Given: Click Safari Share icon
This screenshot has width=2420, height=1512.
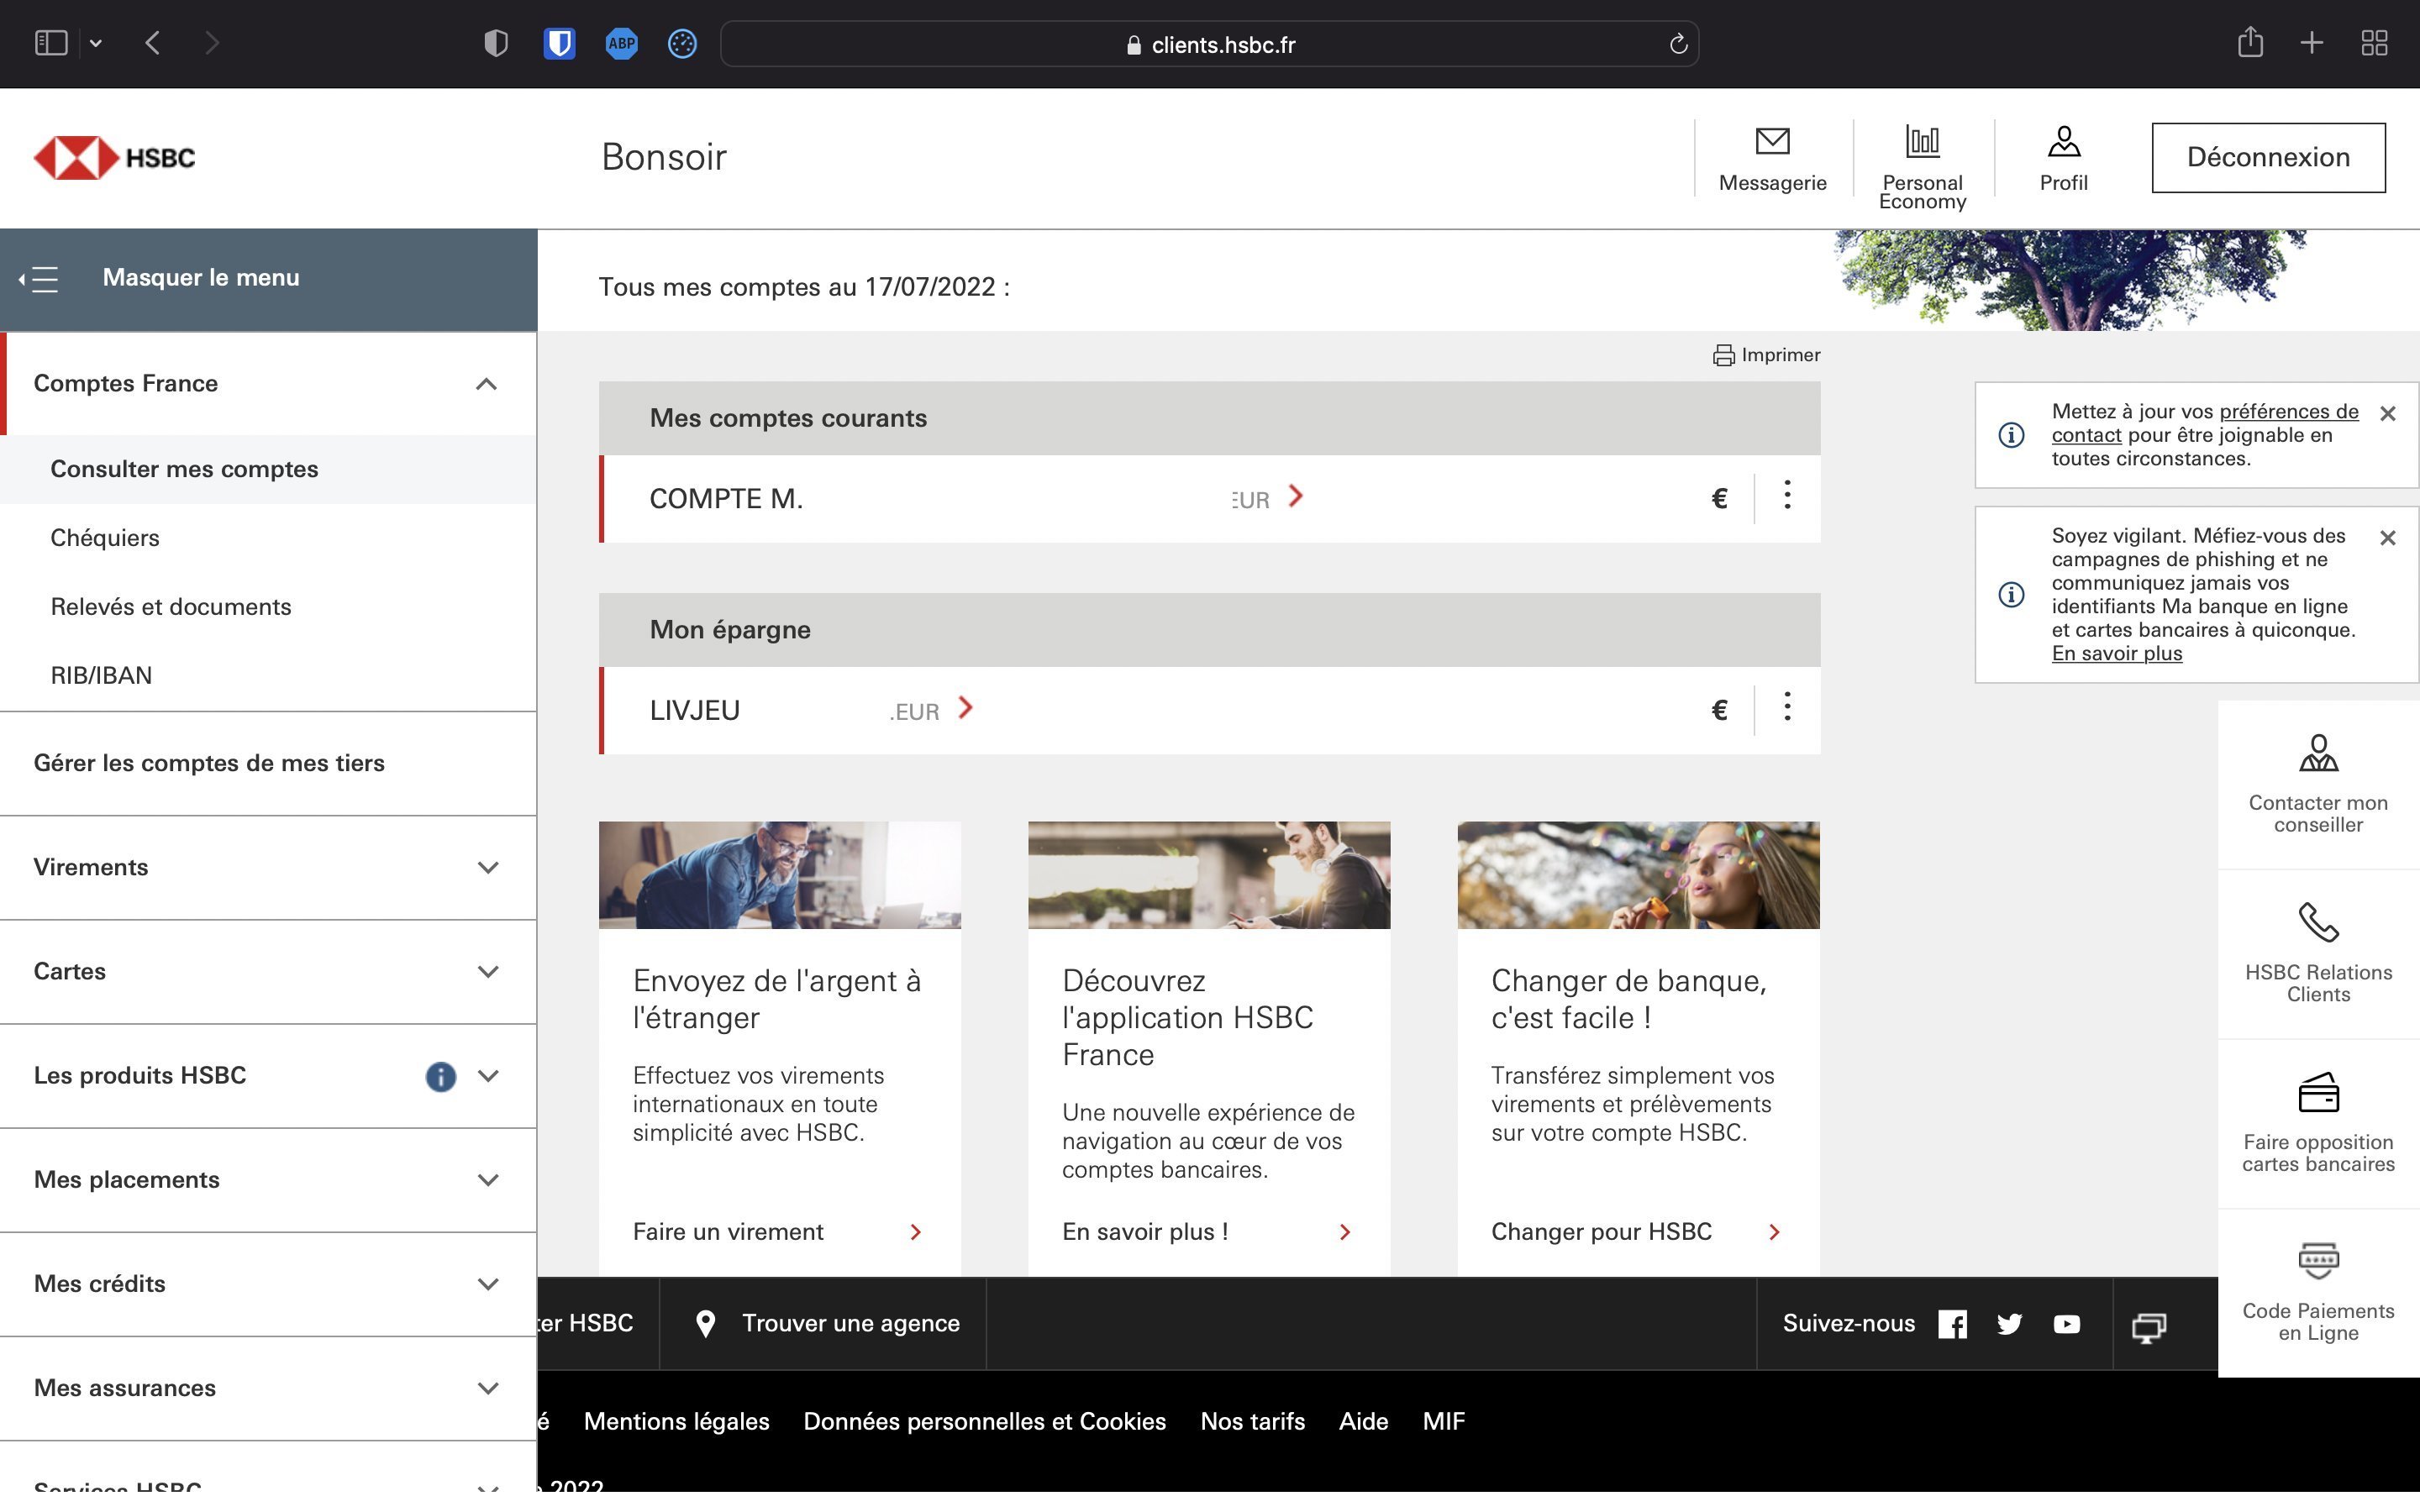Looking at the screenshot, I should click(2250, 42).
